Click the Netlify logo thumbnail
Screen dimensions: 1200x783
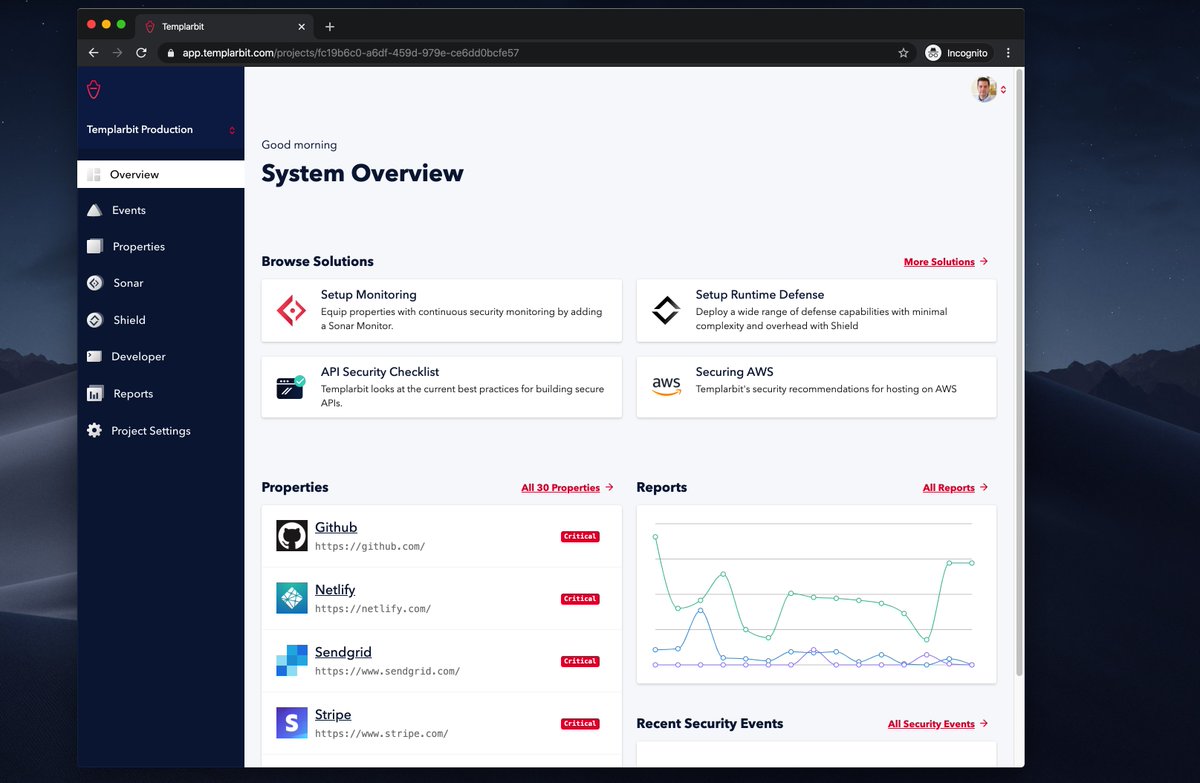292,598
